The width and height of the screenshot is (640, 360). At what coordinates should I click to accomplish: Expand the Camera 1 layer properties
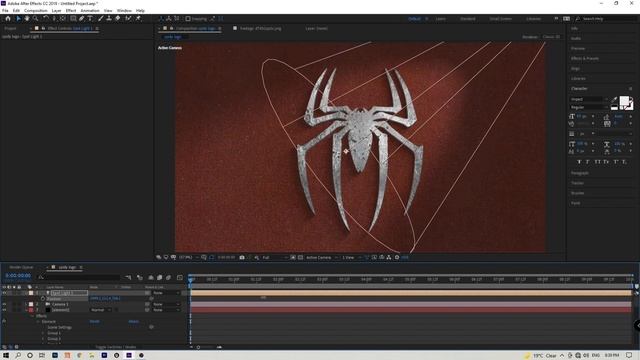(26, 304)
